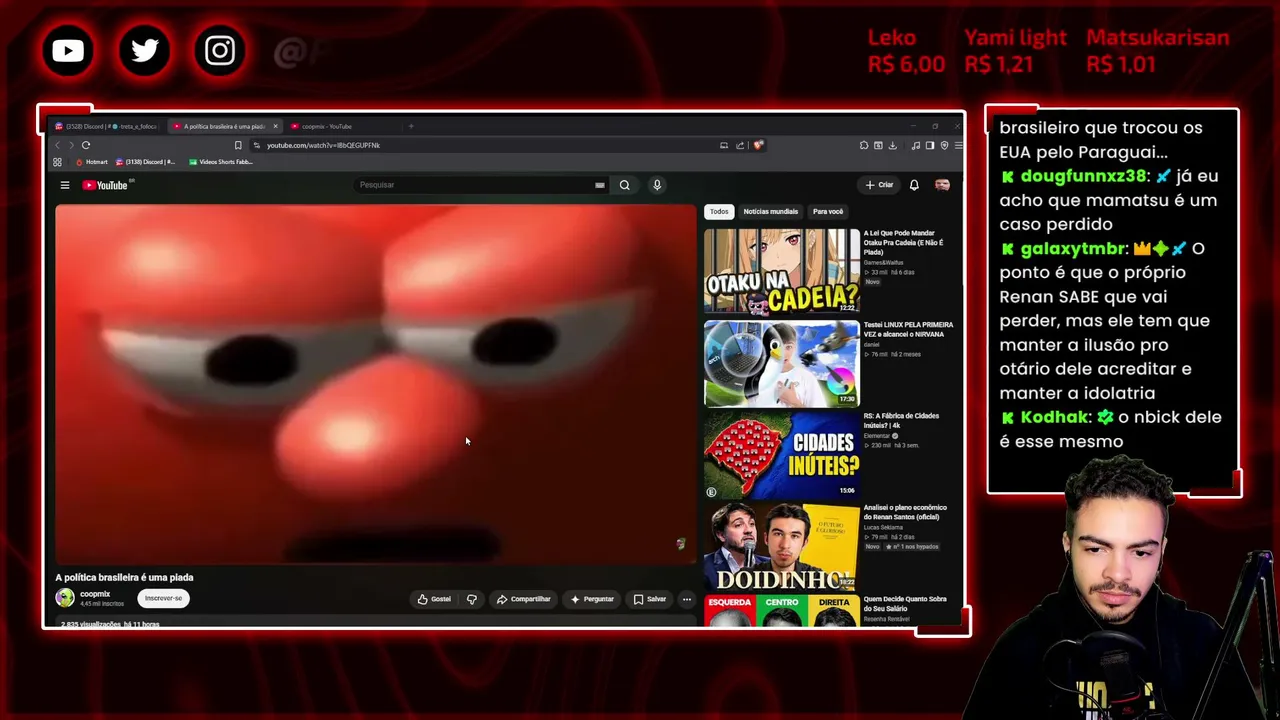Open YouTube notifications bell
Viewport: 1280px width, 720px height.
pyautogui.click(x=914, y=185)
